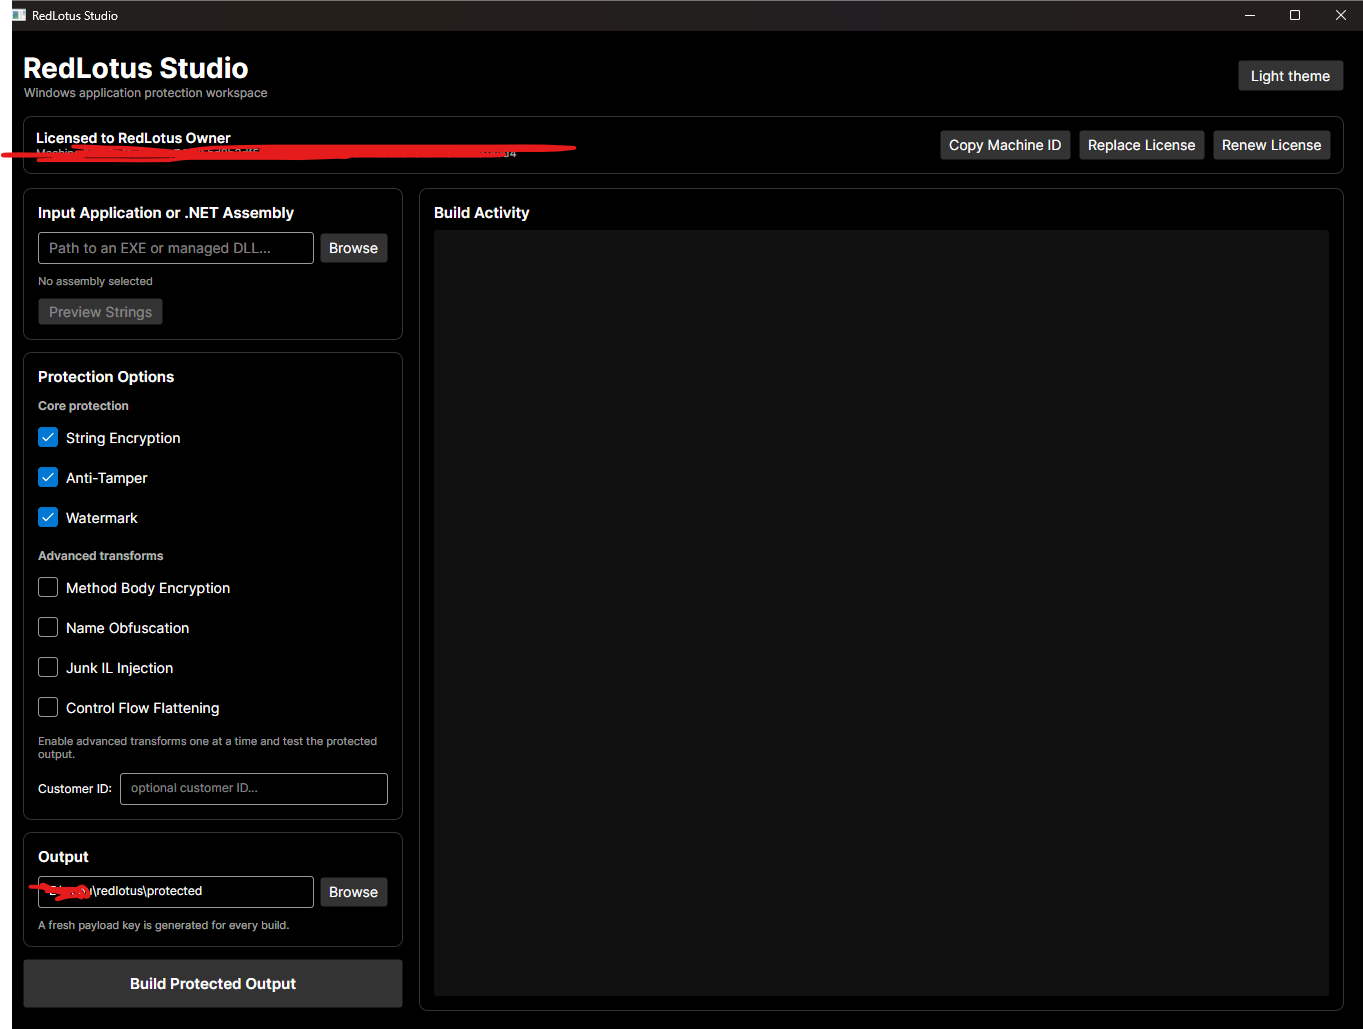Screen dimensions: 1363x1029
Task: Click the Customer ID text field
Action: click(254, 788)
